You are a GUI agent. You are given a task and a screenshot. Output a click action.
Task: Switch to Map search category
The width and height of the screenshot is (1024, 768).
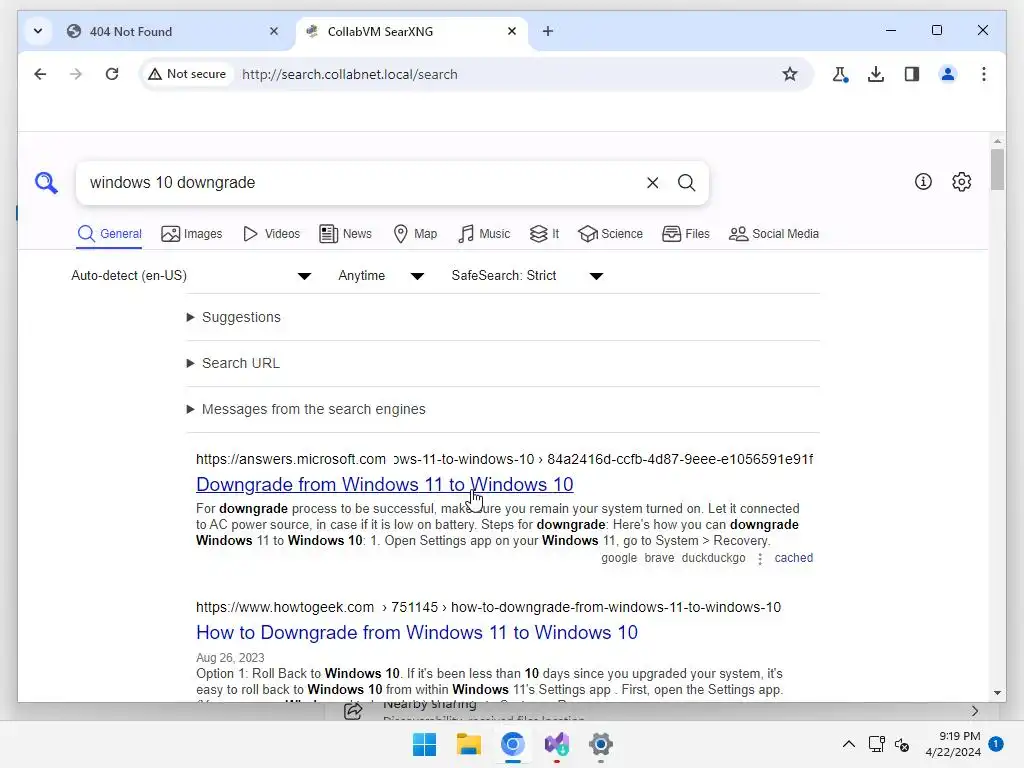pos(415,234)
